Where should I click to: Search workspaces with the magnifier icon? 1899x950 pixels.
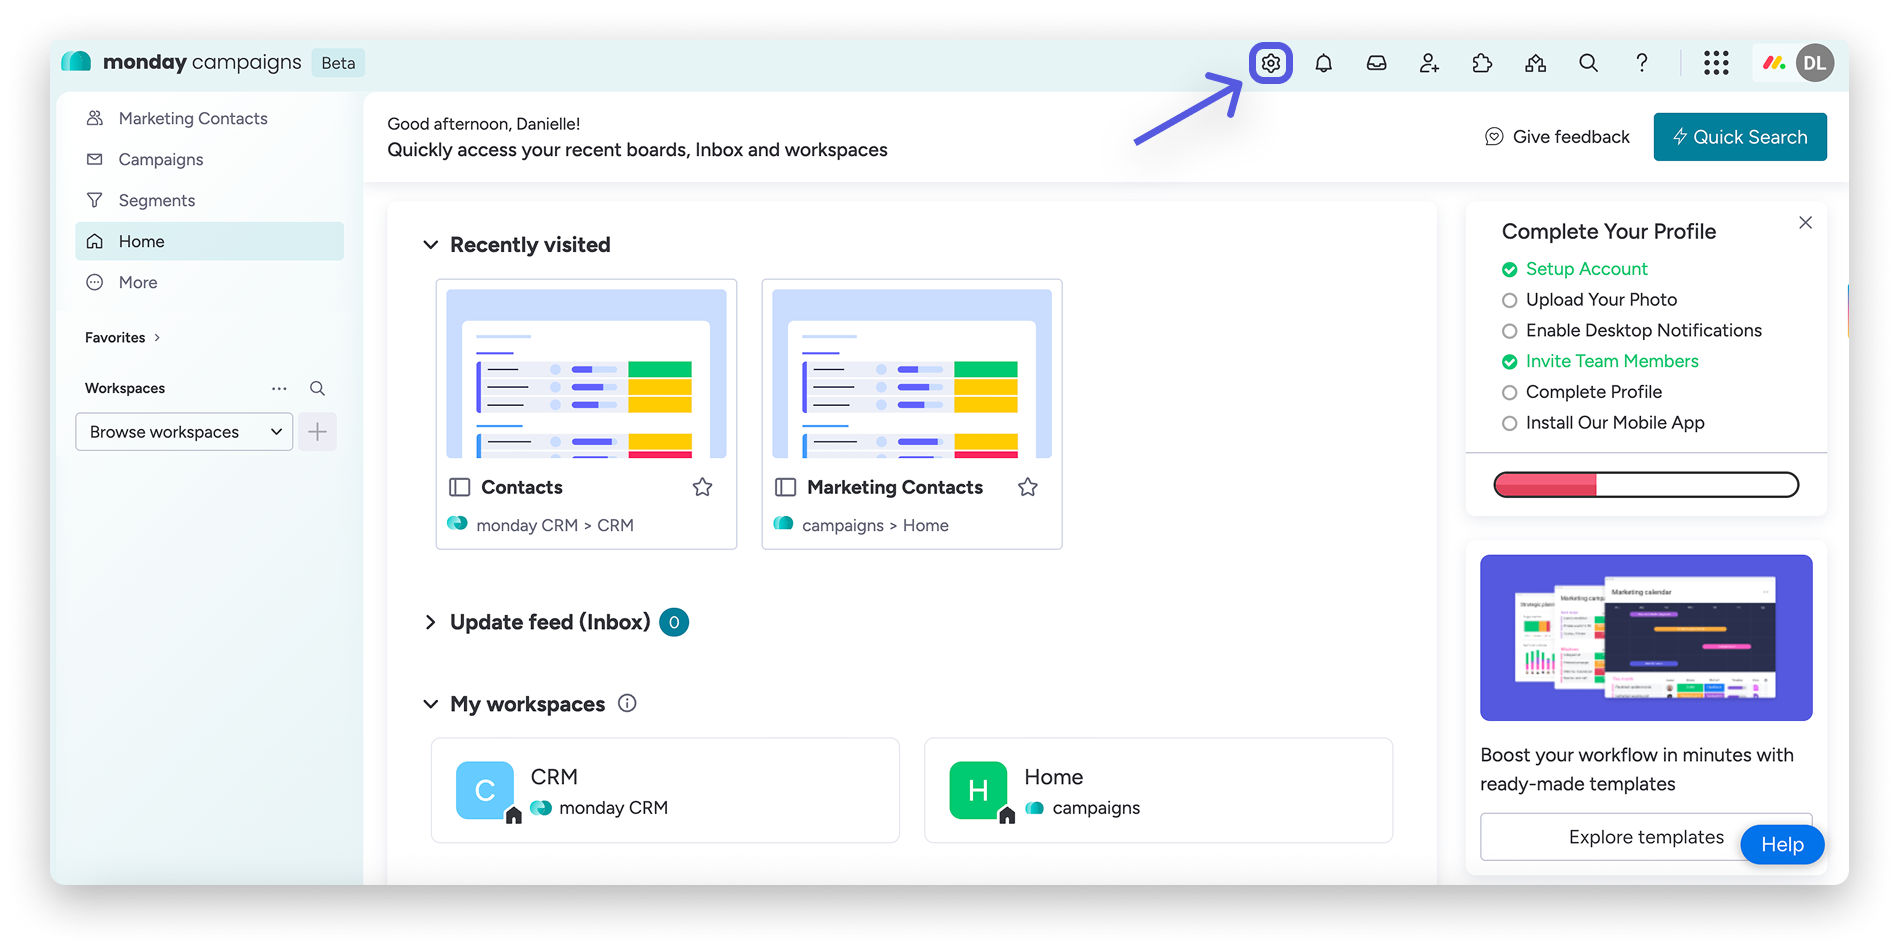coord(317,388)
